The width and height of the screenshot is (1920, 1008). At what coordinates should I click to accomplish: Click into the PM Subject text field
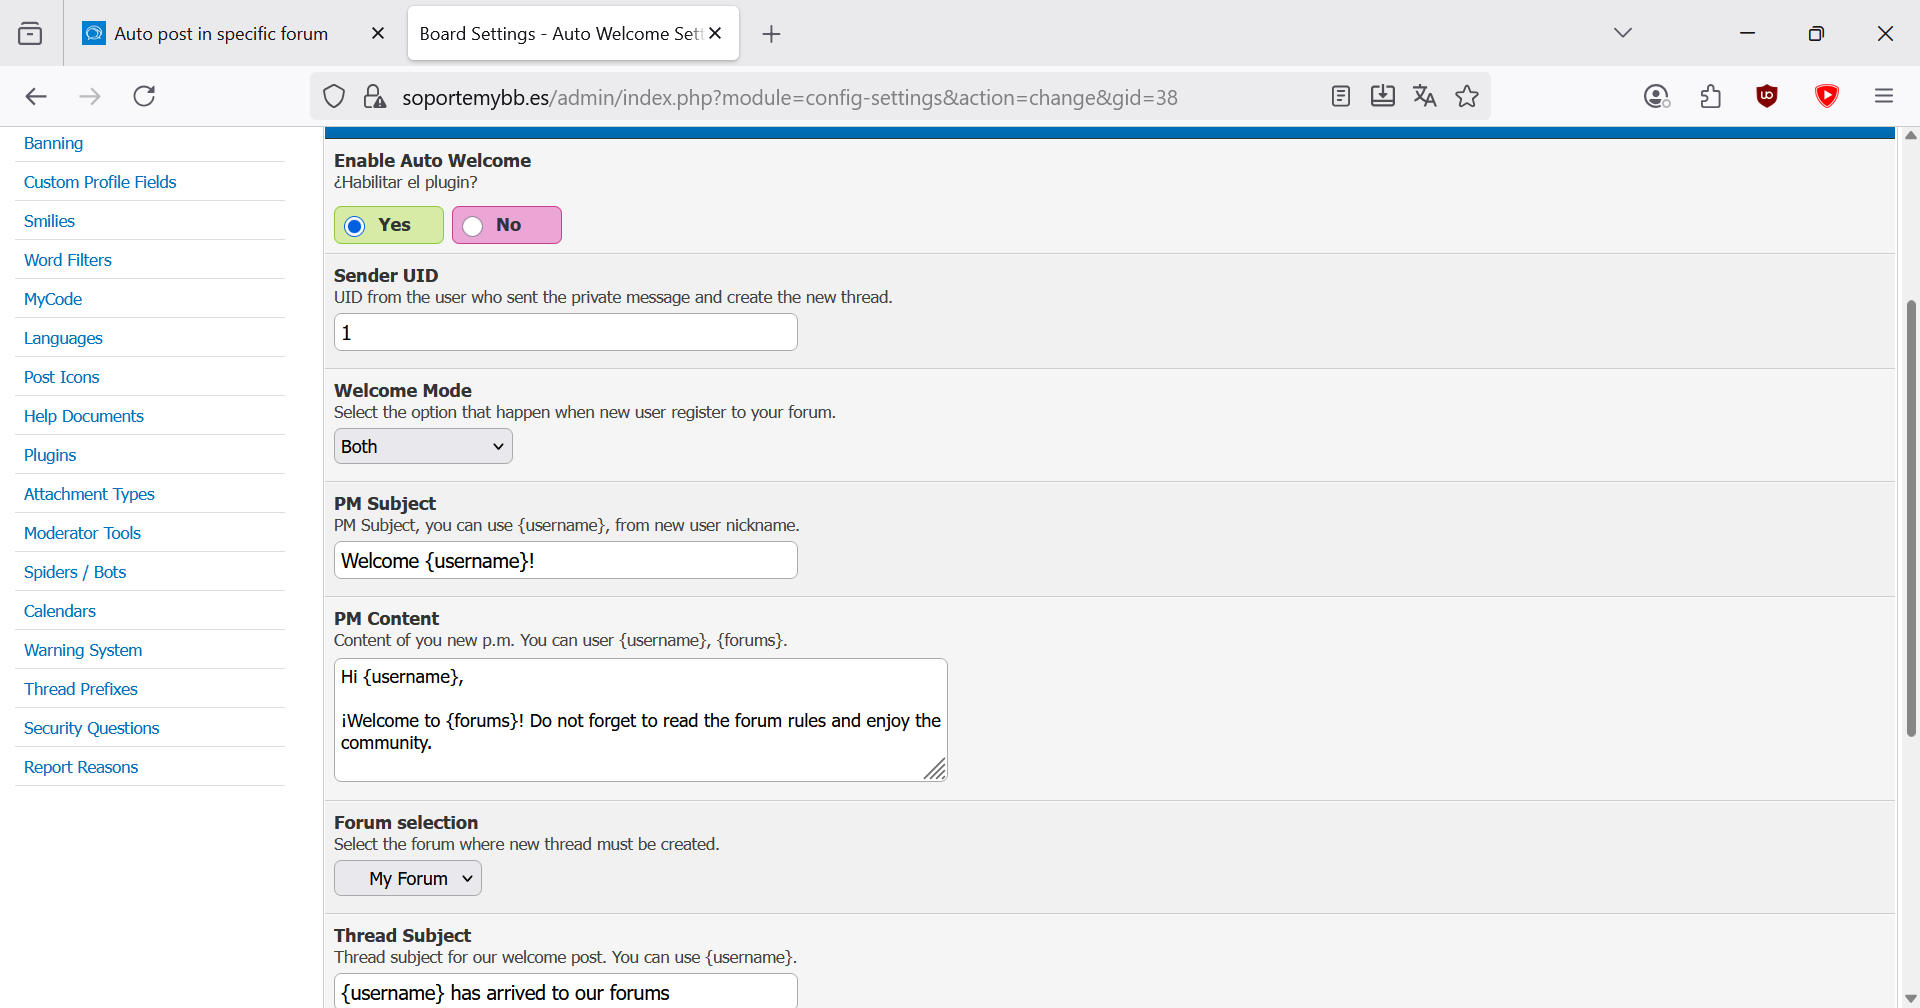pos(565,561)
